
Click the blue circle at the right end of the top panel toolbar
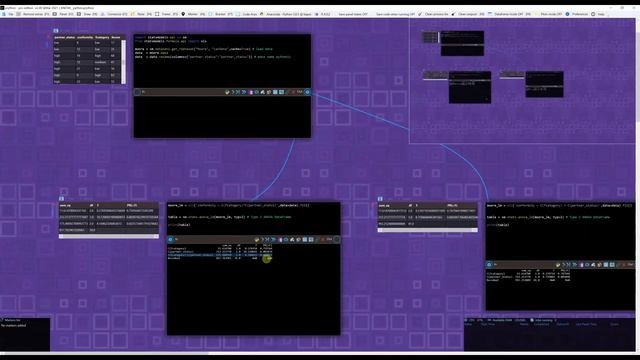[307, 92]
